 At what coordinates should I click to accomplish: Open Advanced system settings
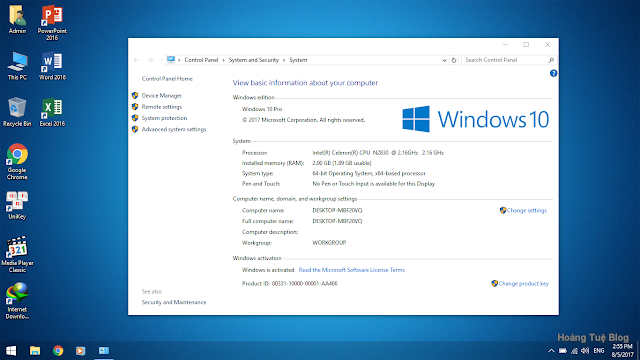click(174, 129)
